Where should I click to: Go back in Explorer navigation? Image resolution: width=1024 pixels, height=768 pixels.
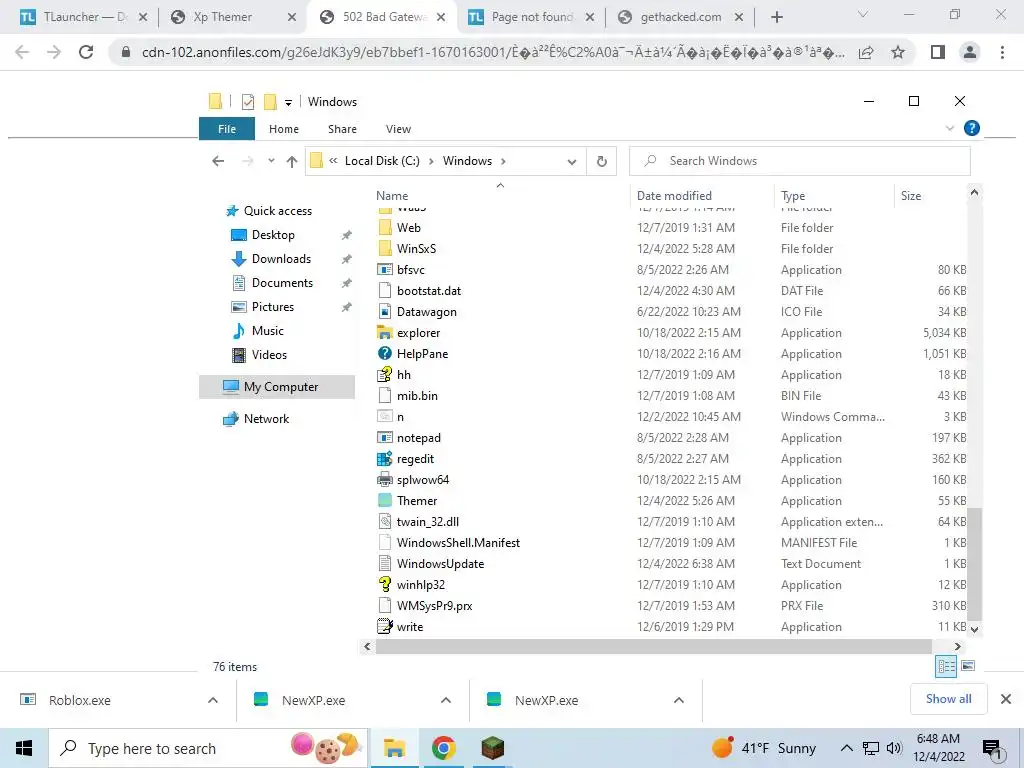[x=218, y=161]
